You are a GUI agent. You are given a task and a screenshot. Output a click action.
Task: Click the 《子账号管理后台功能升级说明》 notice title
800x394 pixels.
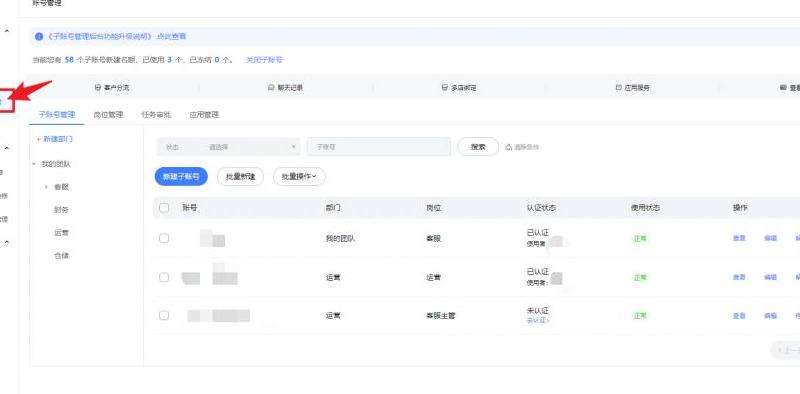click(x=99, y=37)
